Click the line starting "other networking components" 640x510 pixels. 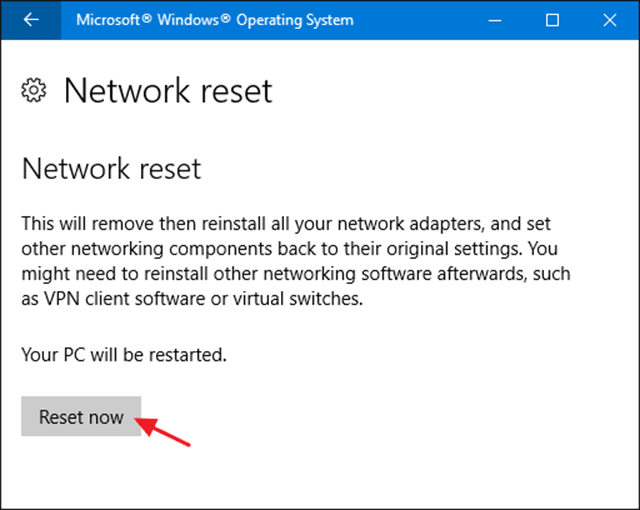tap(289, 249)
